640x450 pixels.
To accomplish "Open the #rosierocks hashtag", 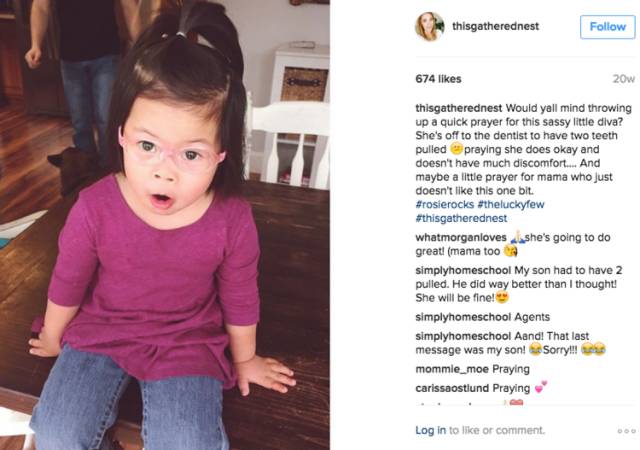I will pos(444,205).
